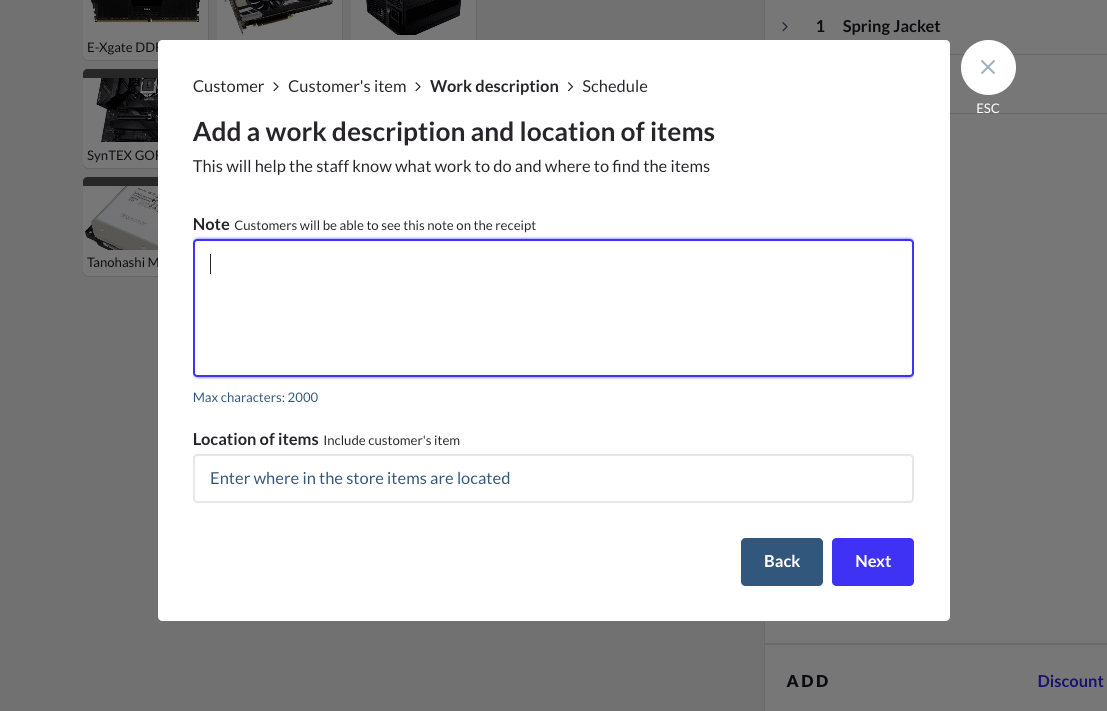
Task: Close the dialog with the X icon
Action: [x=988, y=68]
